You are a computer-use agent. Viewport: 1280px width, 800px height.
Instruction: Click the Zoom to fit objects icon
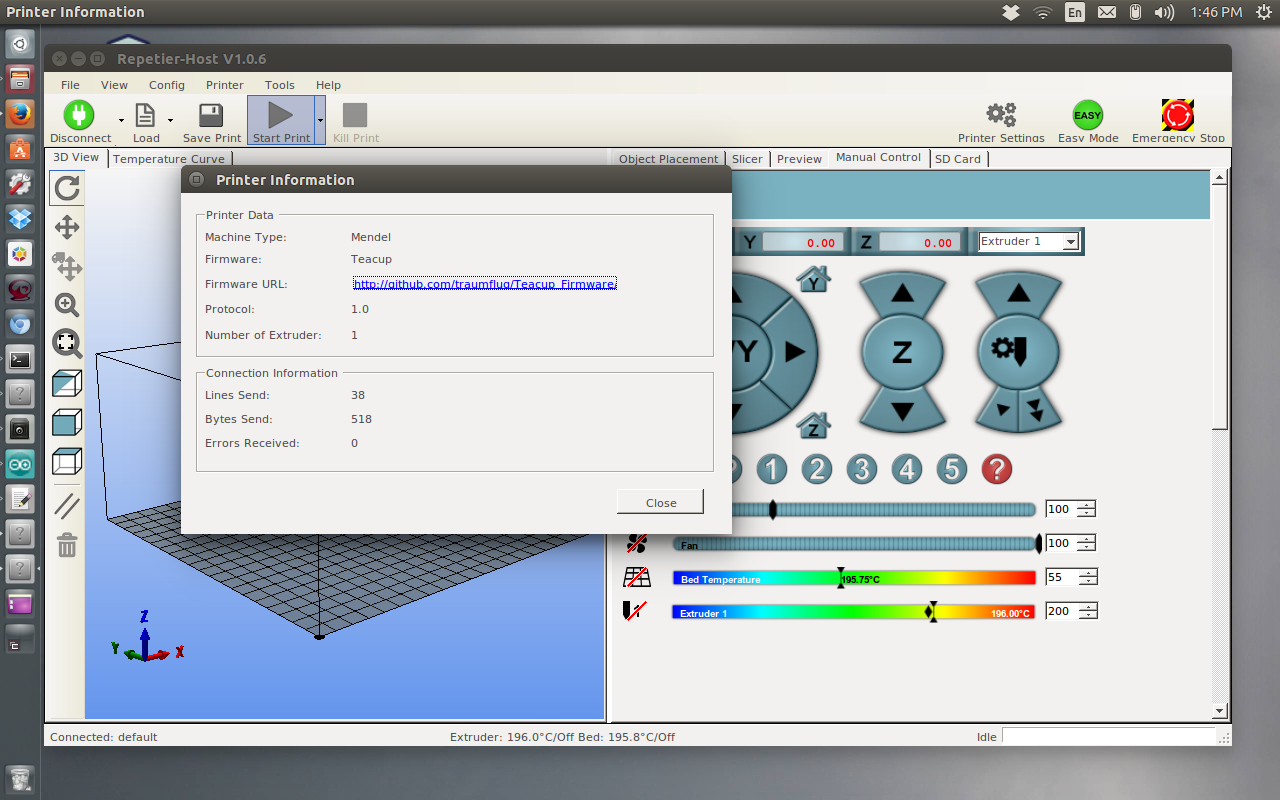(x=67, y=344)
